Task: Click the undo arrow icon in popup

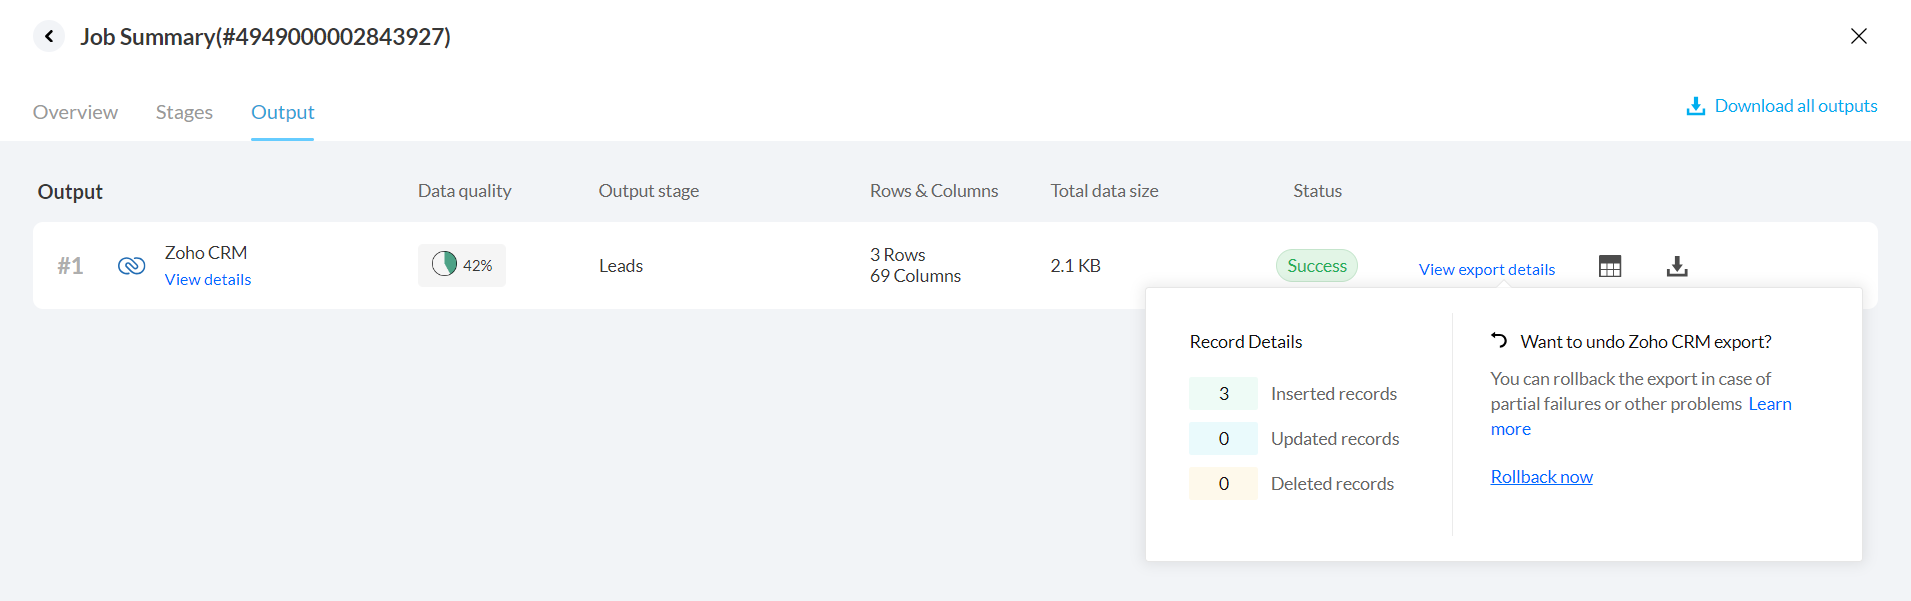Action: tap(1499, 341)
